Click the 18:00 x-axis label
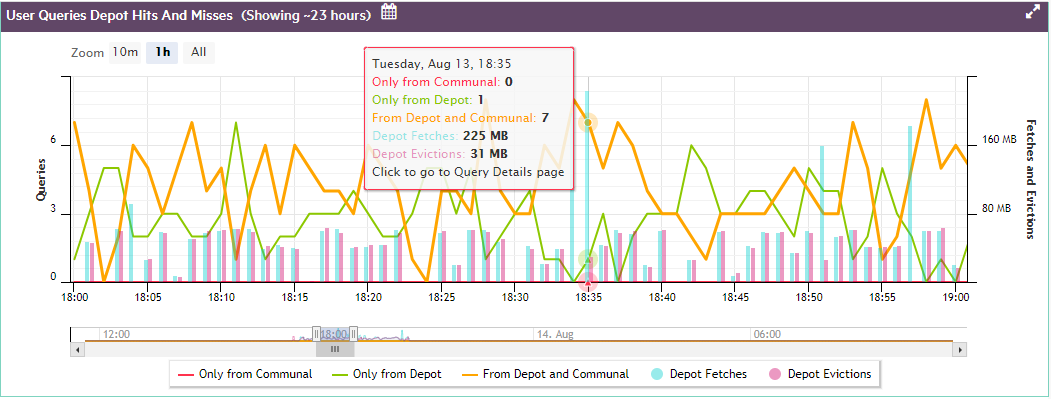1051x399 pixels. pyautogui.click(x=74, y=296)
